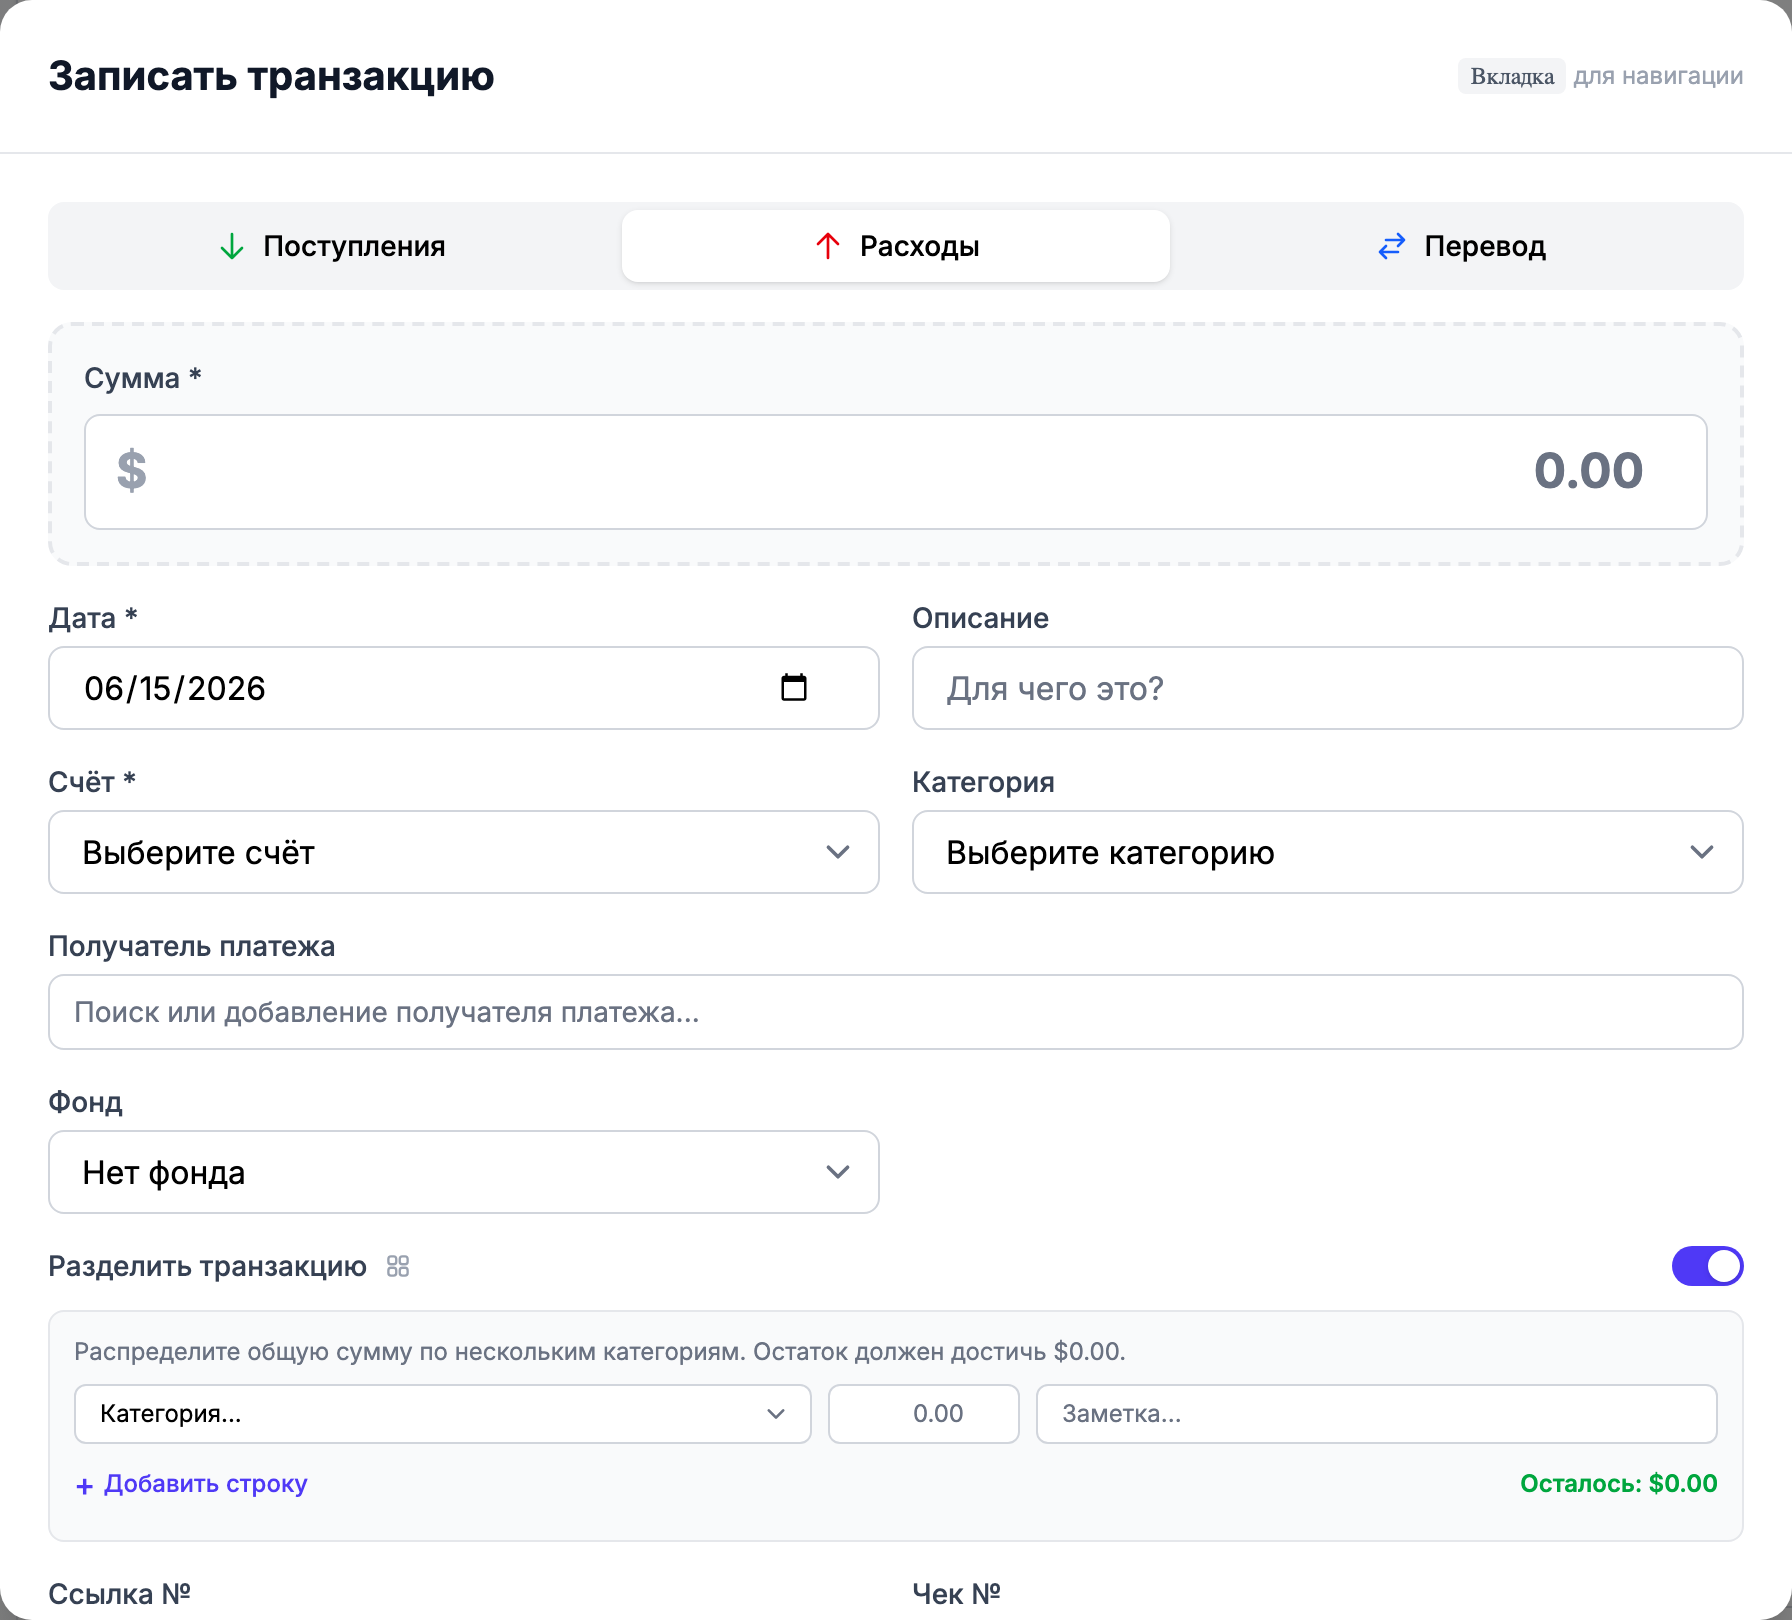Click the Вкладка keyboard hint badge
Image resolution: width=1792 pixels, height=1620 pixels.
click(x=1511, y=76)
